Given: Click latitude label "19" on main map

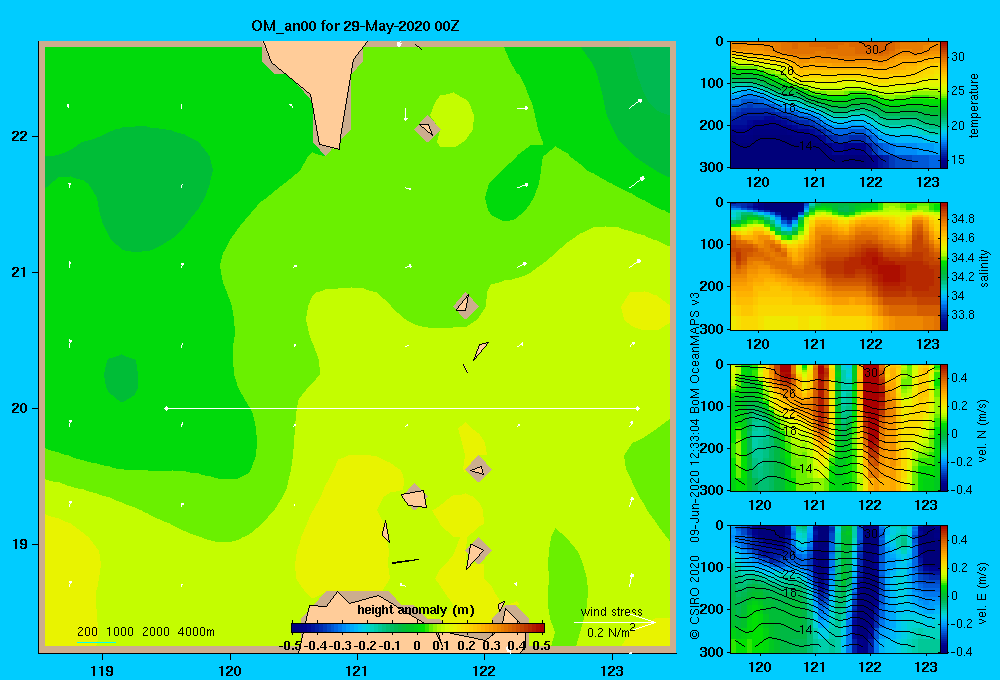Looking at the screenshot, I should (x=19, y=544).
